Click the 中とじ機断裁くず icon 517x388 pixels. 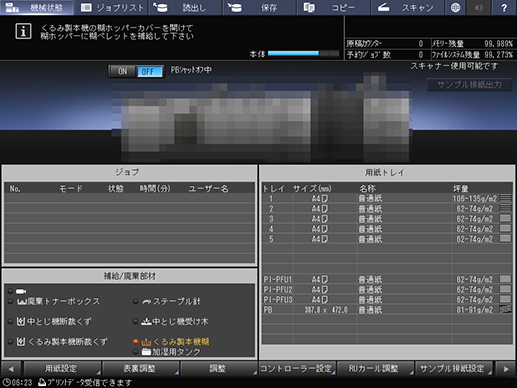coord(21,322)
